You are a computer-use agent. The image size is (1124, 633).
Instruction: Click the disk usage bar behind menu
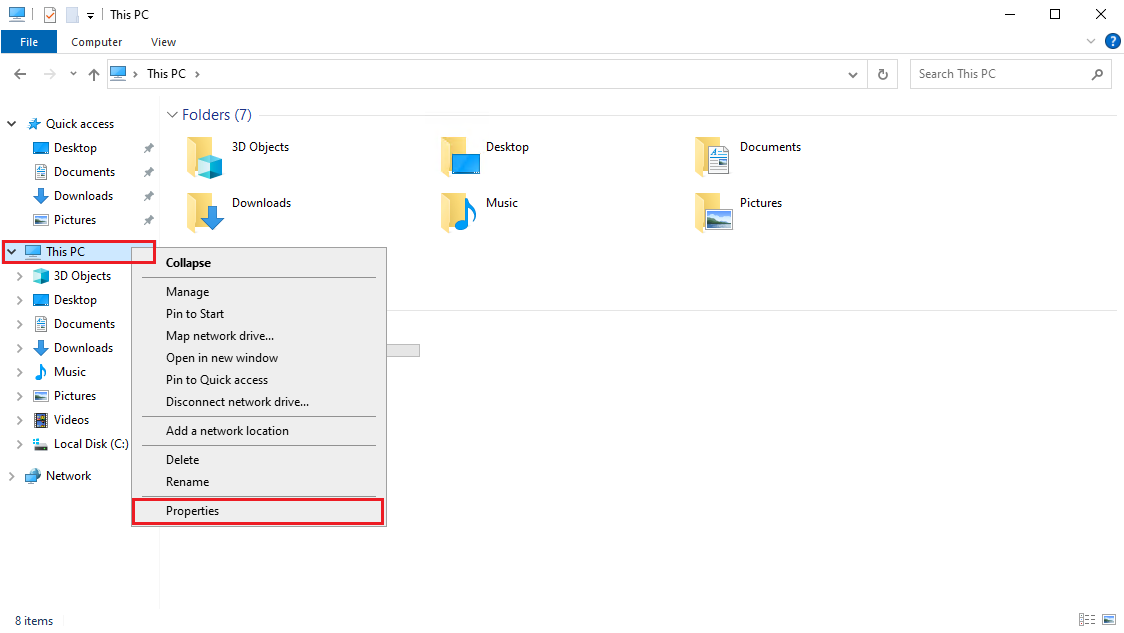403,351
